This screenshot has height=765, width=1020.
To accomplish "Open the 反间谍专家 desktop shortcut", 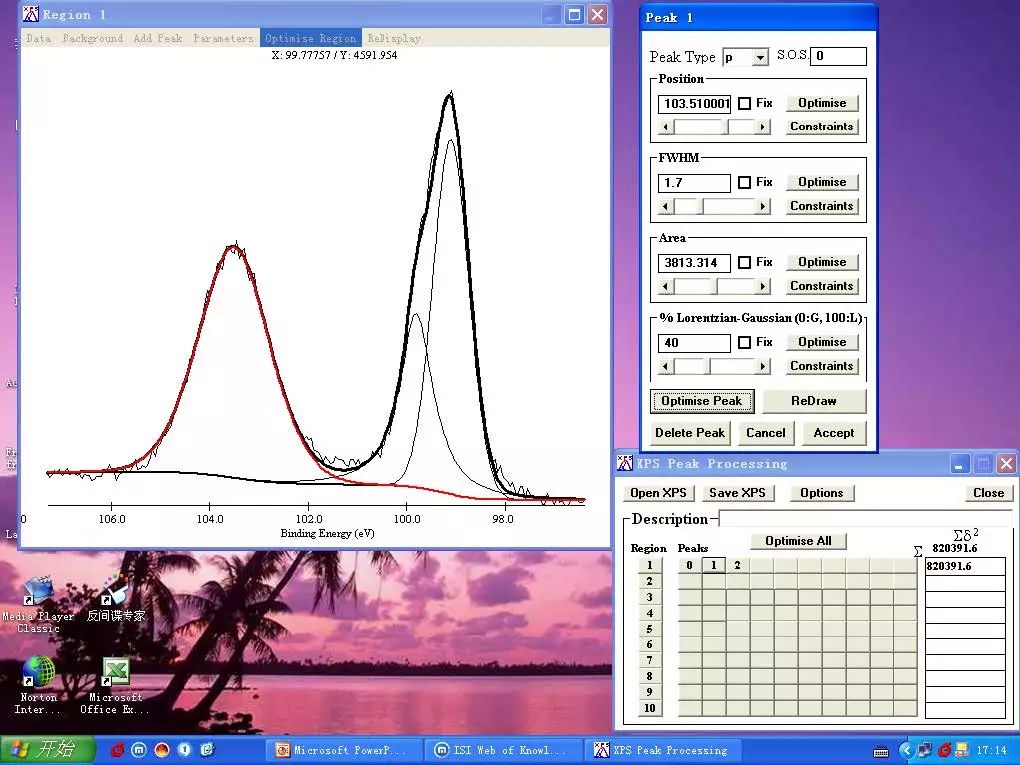I will pos(116,597).
